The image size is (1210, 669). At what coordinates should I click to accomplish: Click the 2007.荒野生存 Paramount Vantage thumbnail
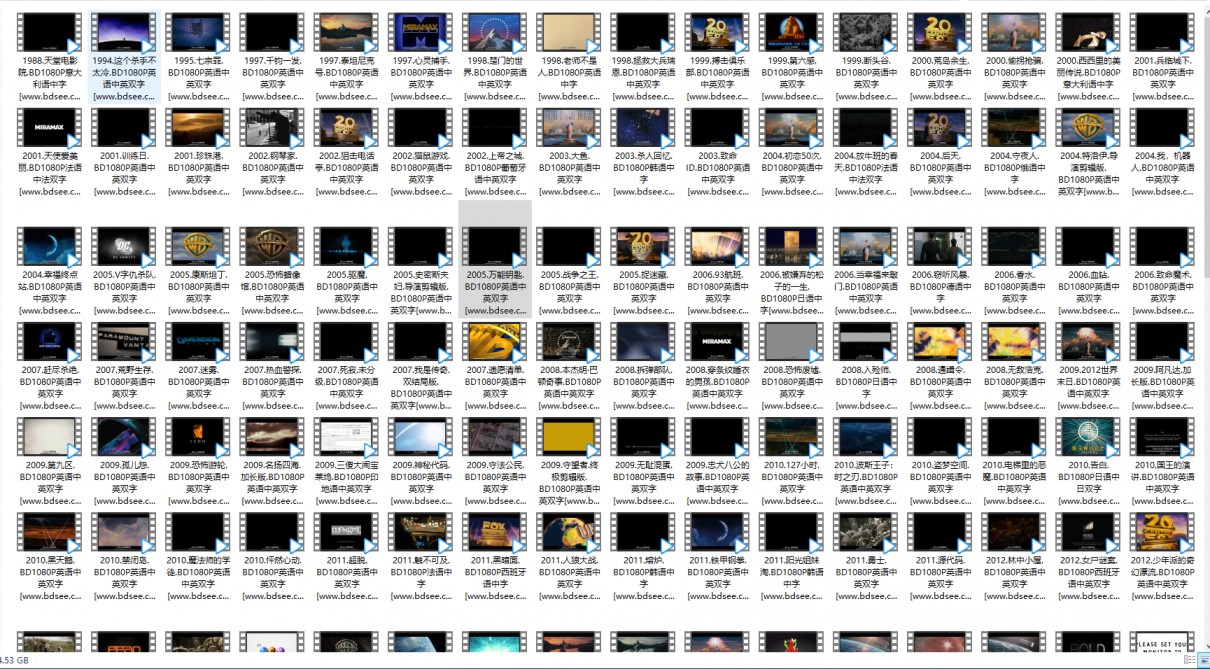tap(124, 342)
